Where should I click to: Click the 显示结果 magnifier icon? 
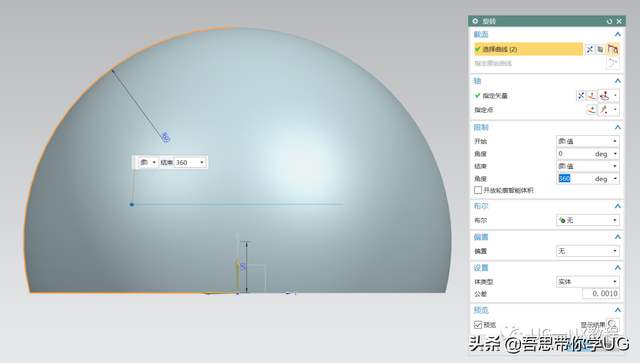612,324
